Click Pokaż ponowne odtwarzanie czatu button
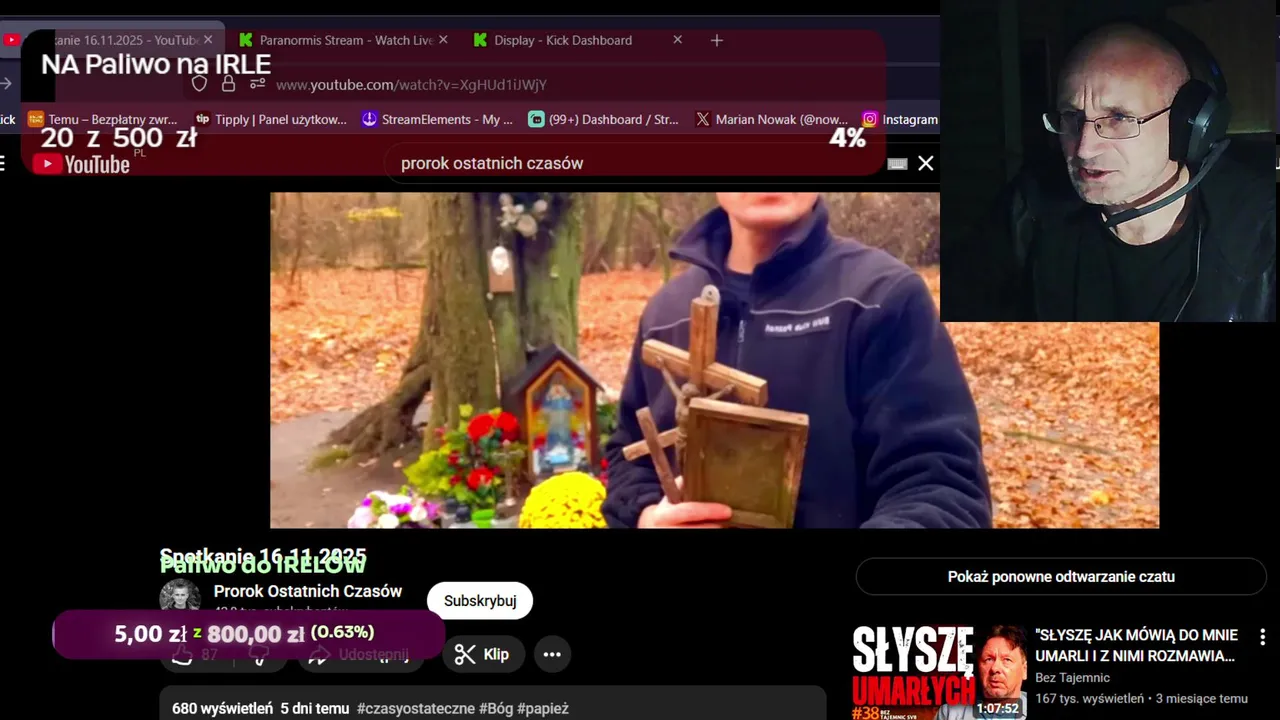 point(1061,577)
